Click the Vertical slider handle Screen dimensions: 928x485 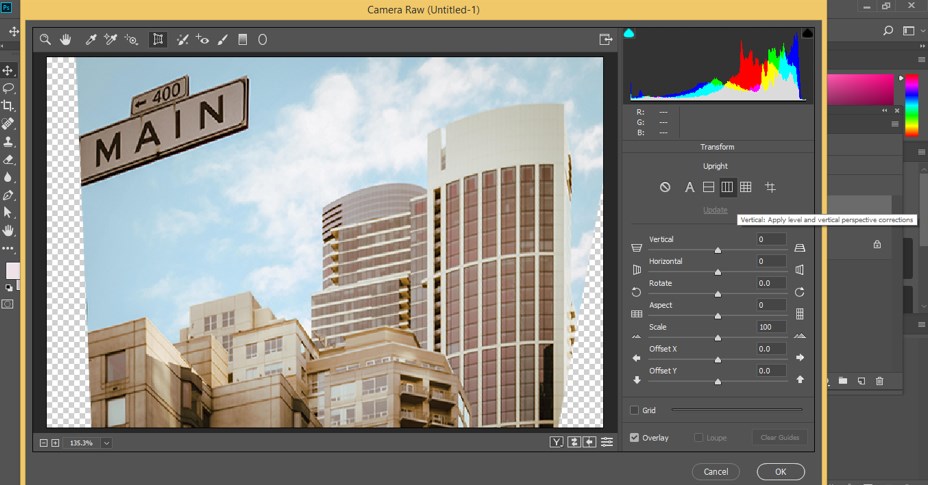(717, 249)
